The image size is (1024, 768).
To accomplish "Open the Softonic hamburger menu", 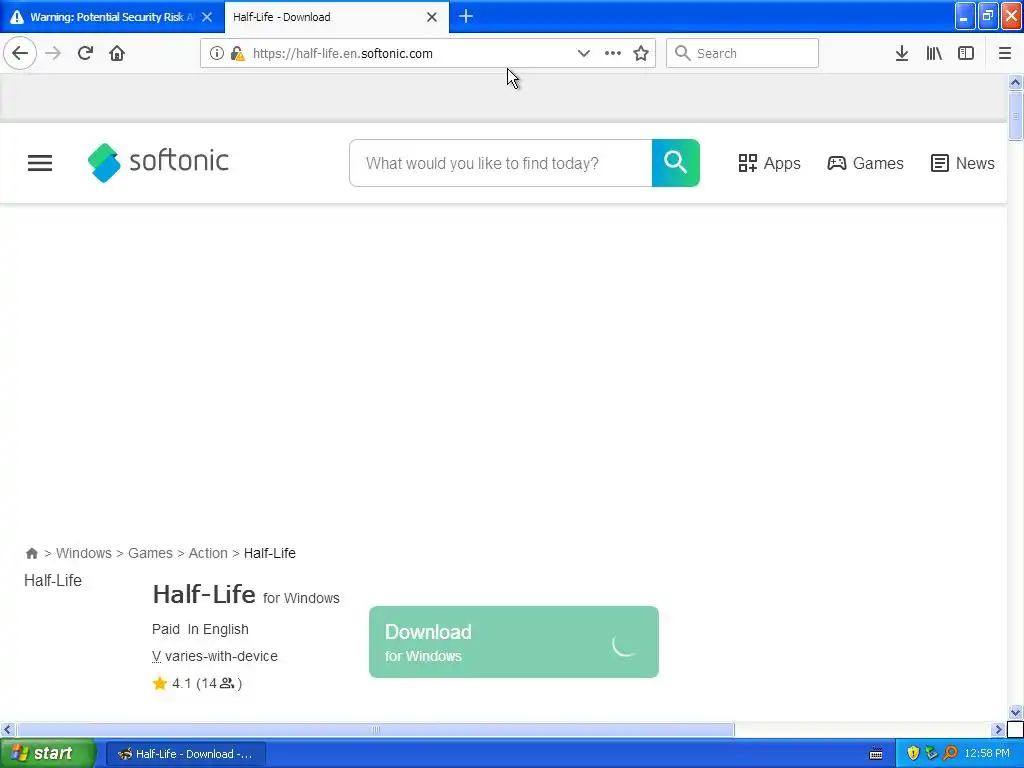I will pos(40,163).
